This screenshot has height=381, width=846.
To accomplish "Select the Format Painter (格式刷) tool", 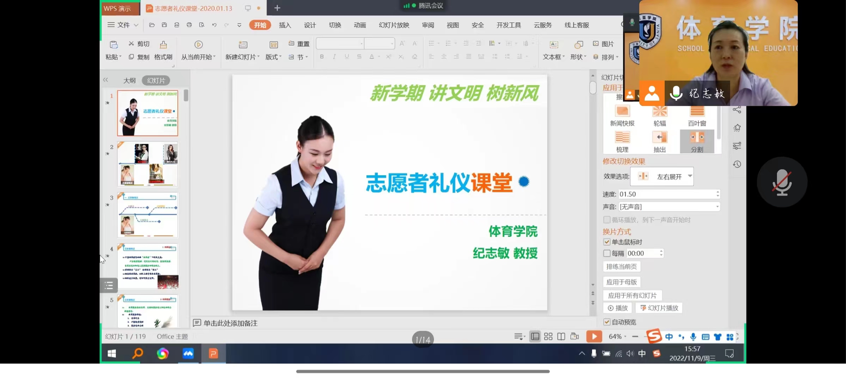I will 163,50.
